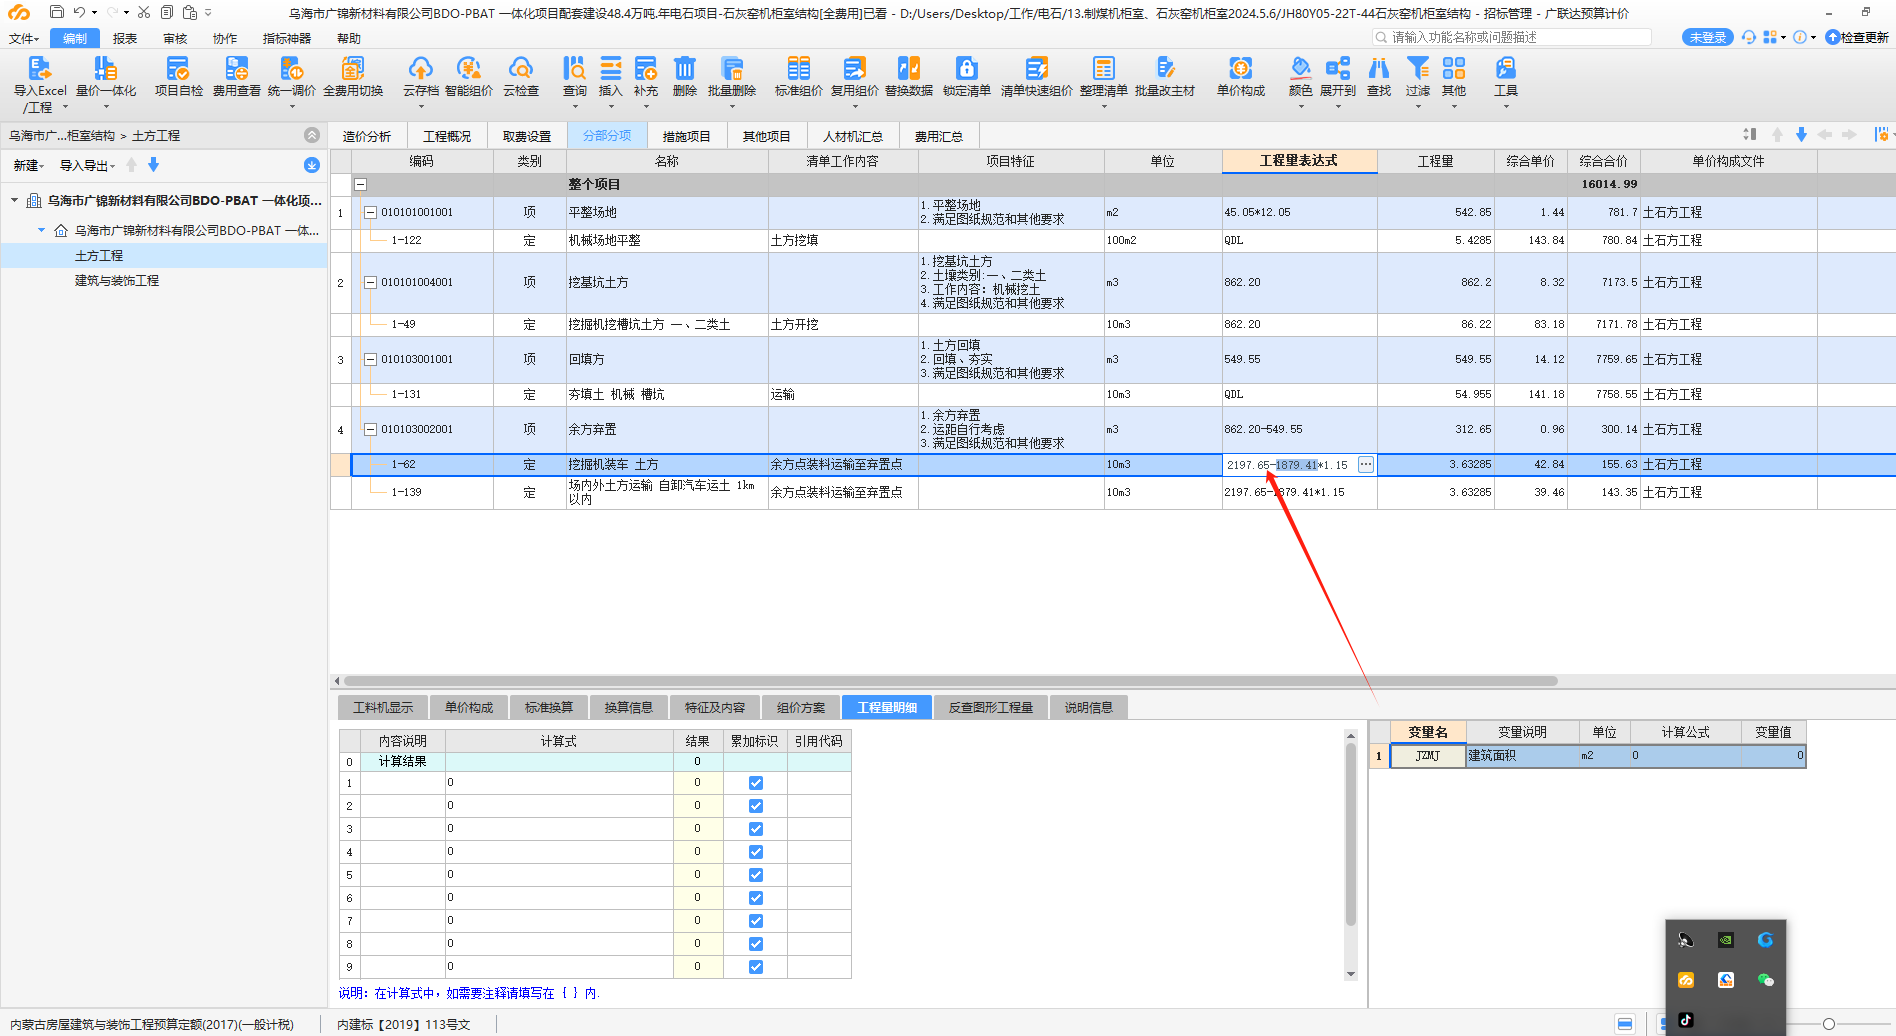Click the 过滤 filter funnel icon
Viewport: 1896px width, 1036px height.
tap(1417, 70)
